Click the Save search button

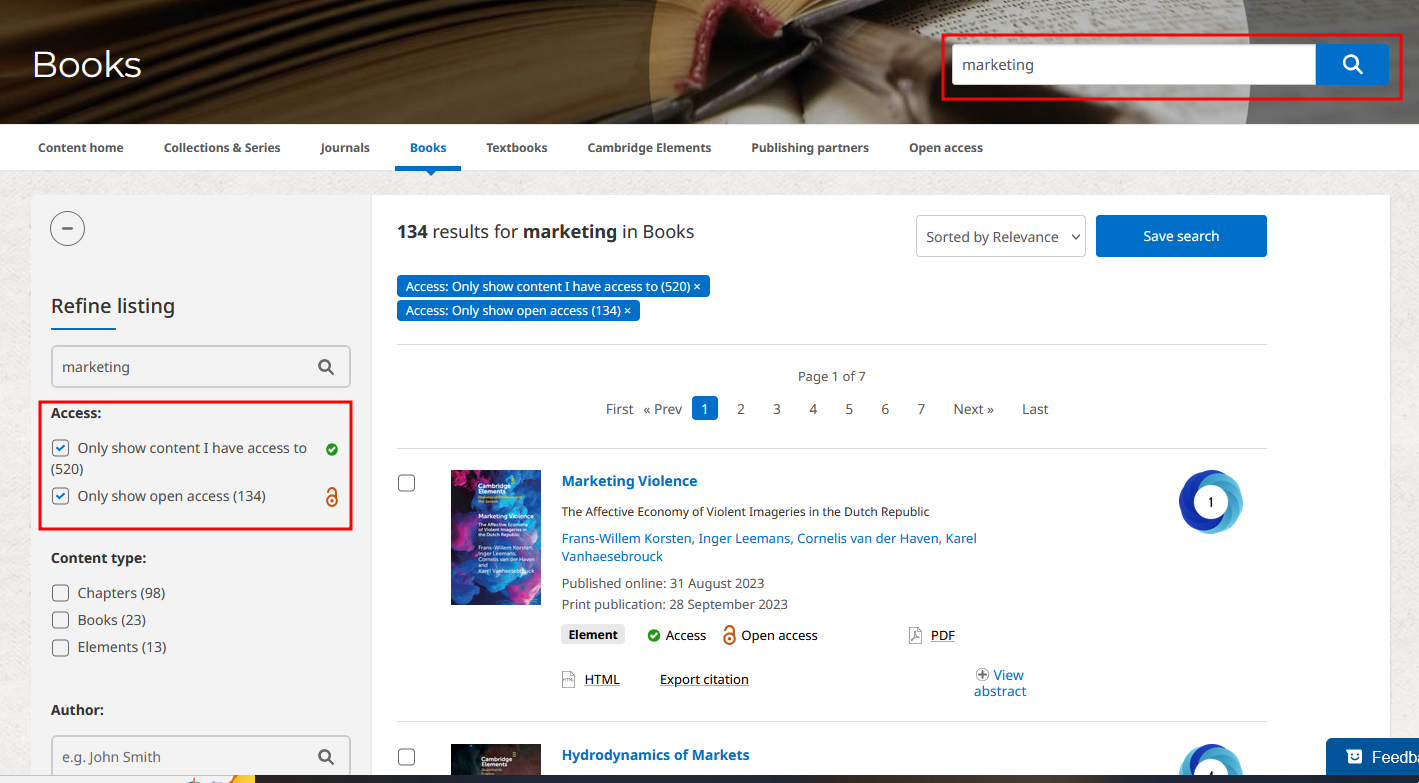tap(1181, 236)
